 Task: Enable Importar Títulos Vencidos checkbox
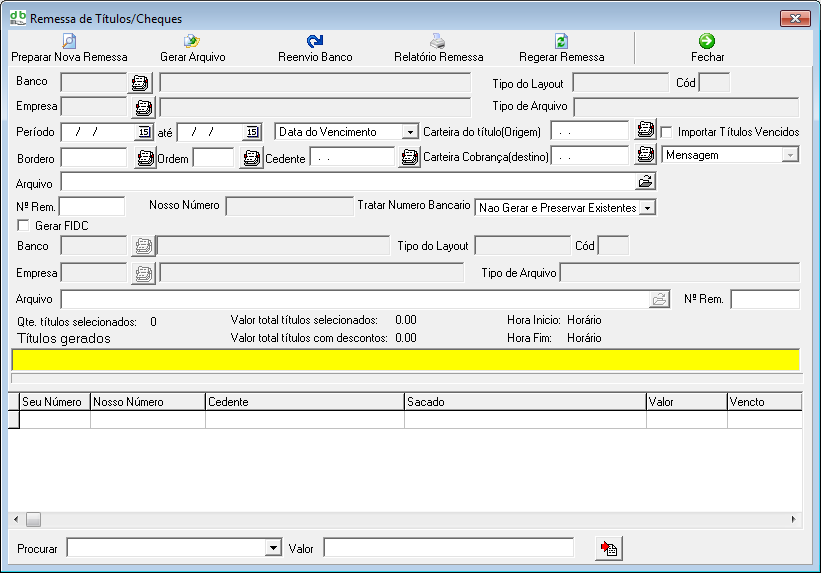667,132
